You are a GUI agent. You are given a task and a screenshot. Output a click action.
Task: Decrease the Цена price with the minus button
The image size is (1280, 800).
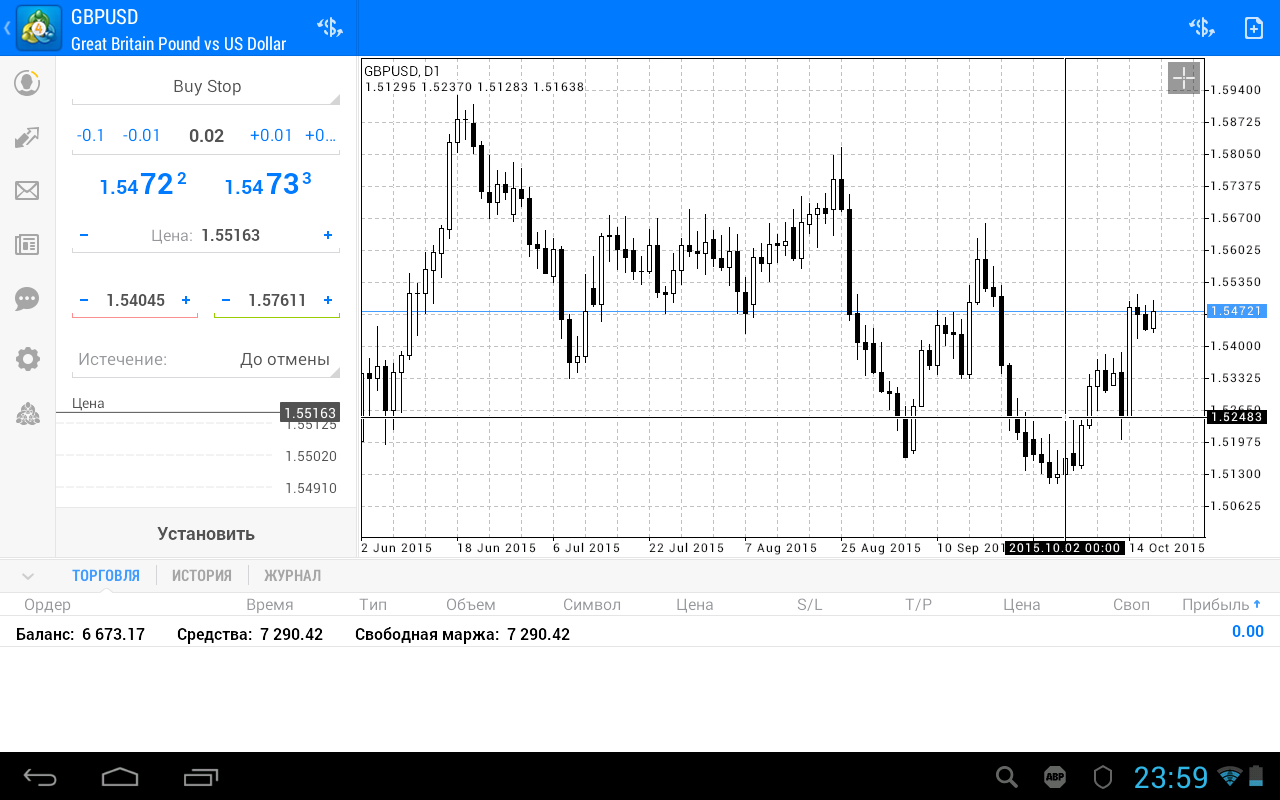[x=83, y=236]
